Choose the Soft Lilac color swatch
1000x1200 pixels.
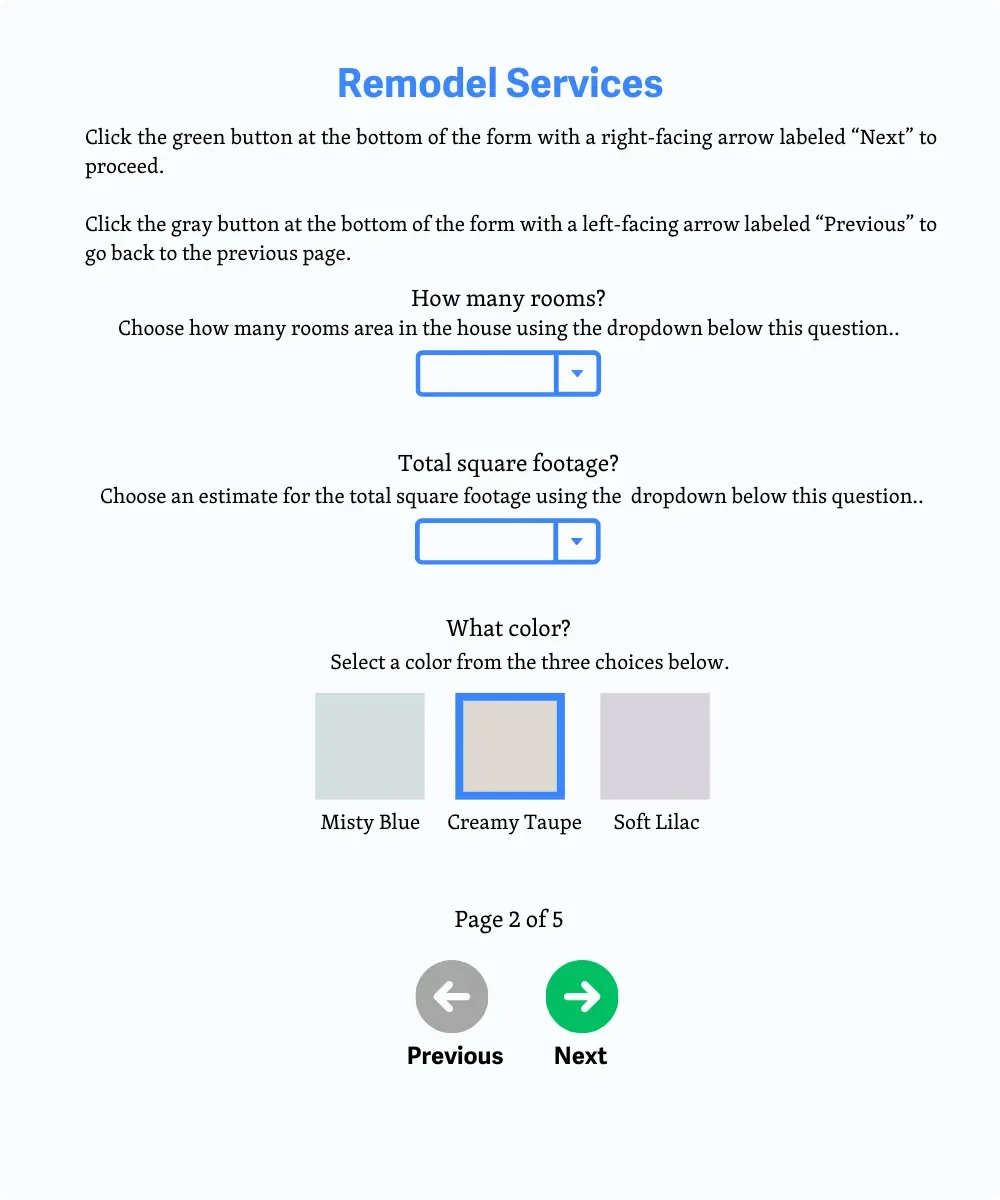click(x=655, y=746)
